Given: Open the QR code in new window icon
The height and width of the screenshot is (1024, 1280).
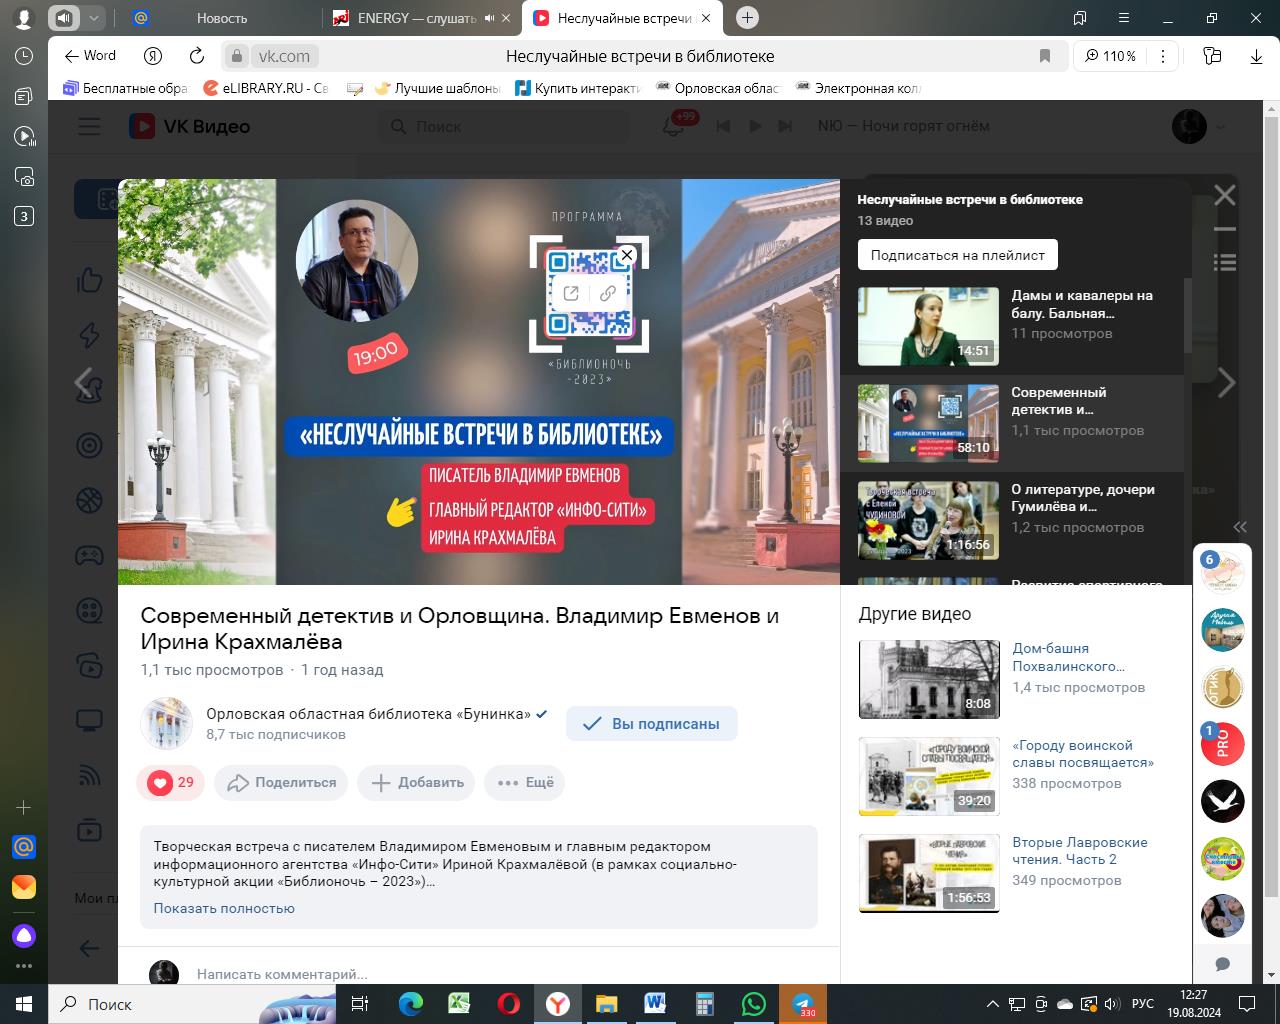Looking at the screenshot, I should point(571,293).
